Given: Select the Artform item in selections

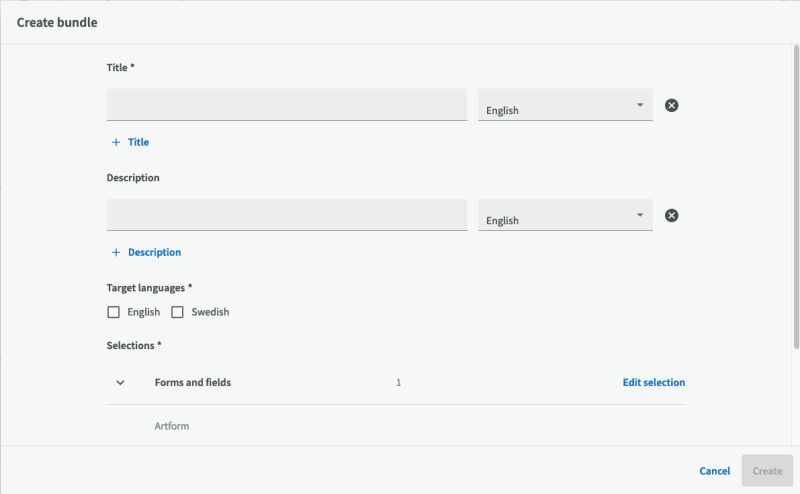Looking at the screenshot, I should point(172,426).
